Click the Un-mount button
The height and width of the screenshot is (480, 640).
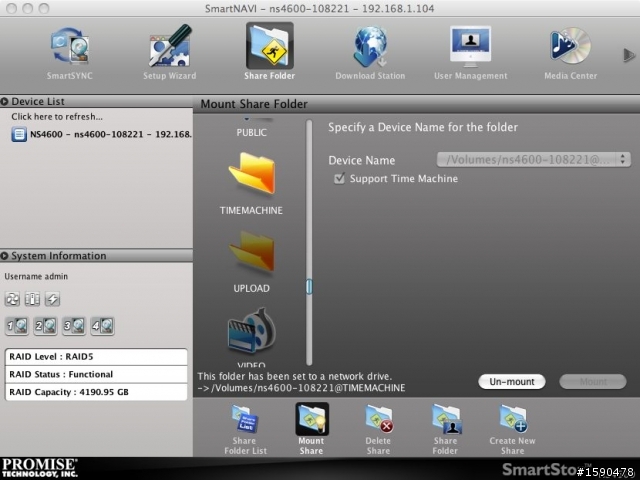click(x=512, y=382)
